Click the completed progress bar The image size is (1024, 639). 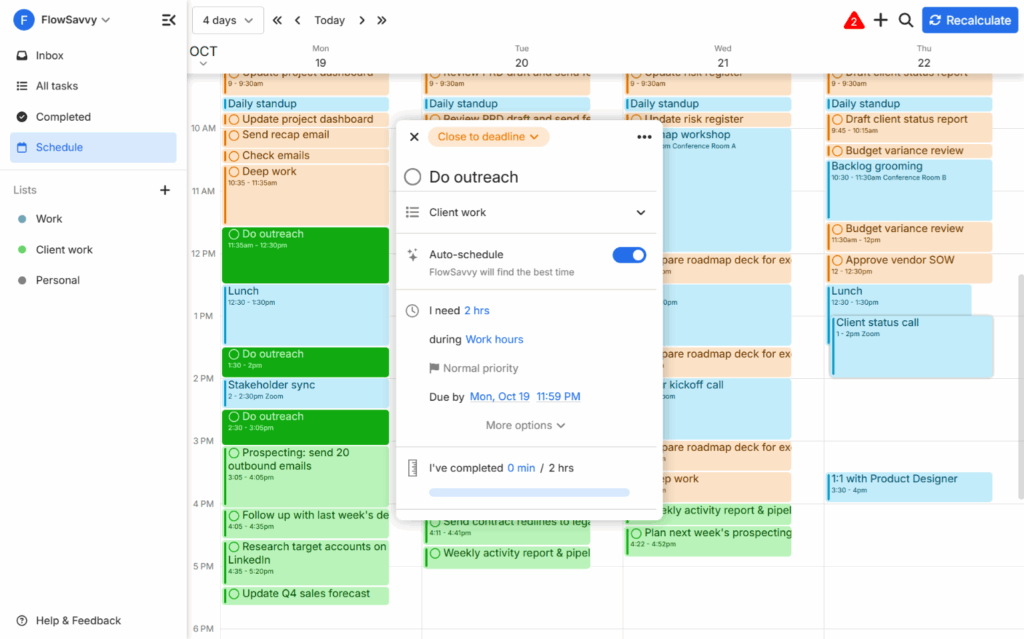tap(529, 493)
